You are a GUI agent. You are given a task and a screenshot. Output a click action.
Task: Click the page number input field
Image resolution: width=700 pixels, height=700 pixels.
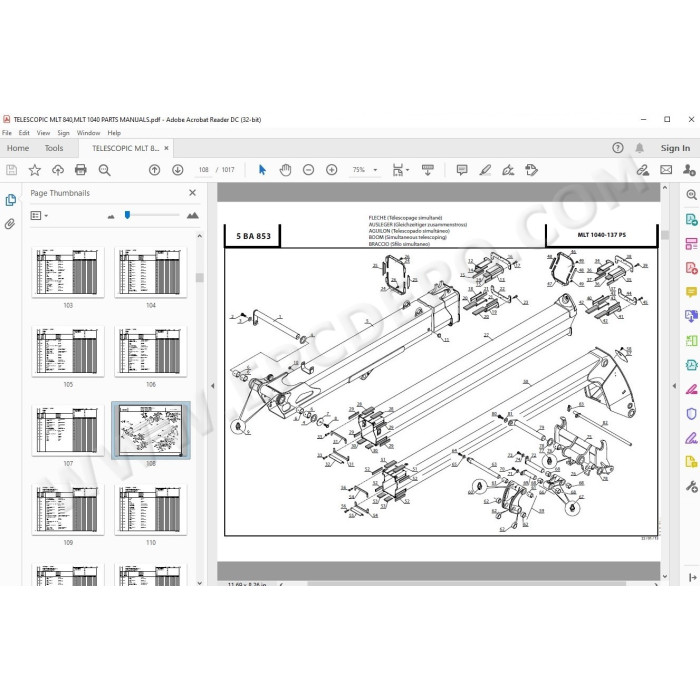click(204, 170)
